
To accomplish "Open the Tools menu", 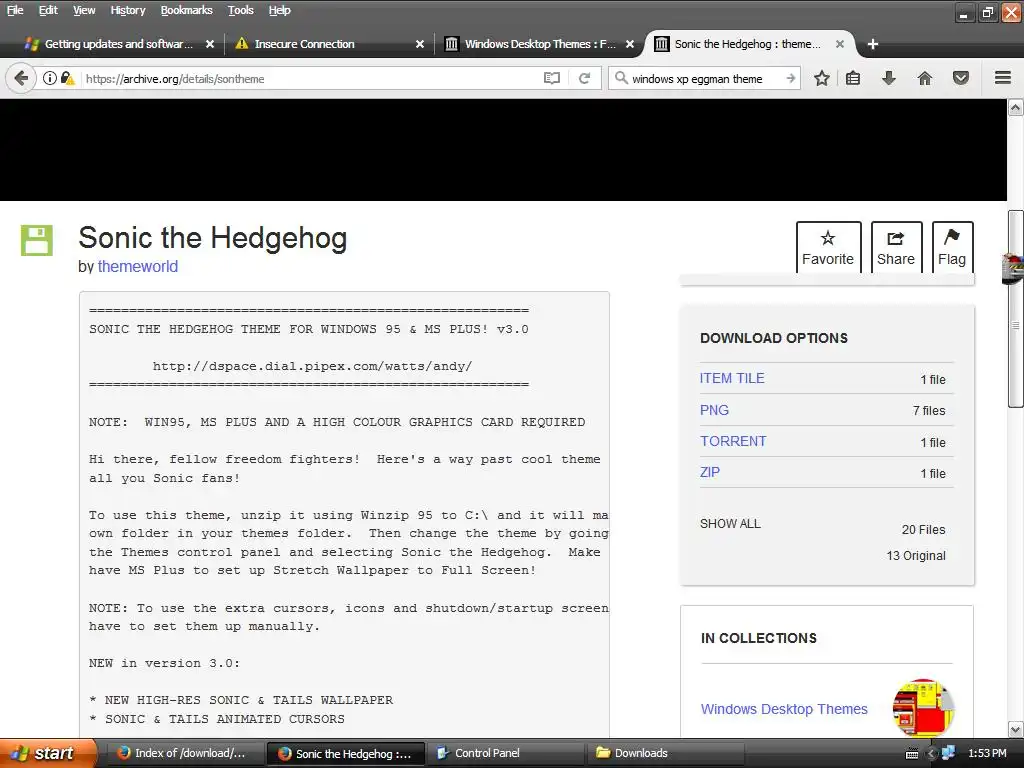I will (240, 10).
